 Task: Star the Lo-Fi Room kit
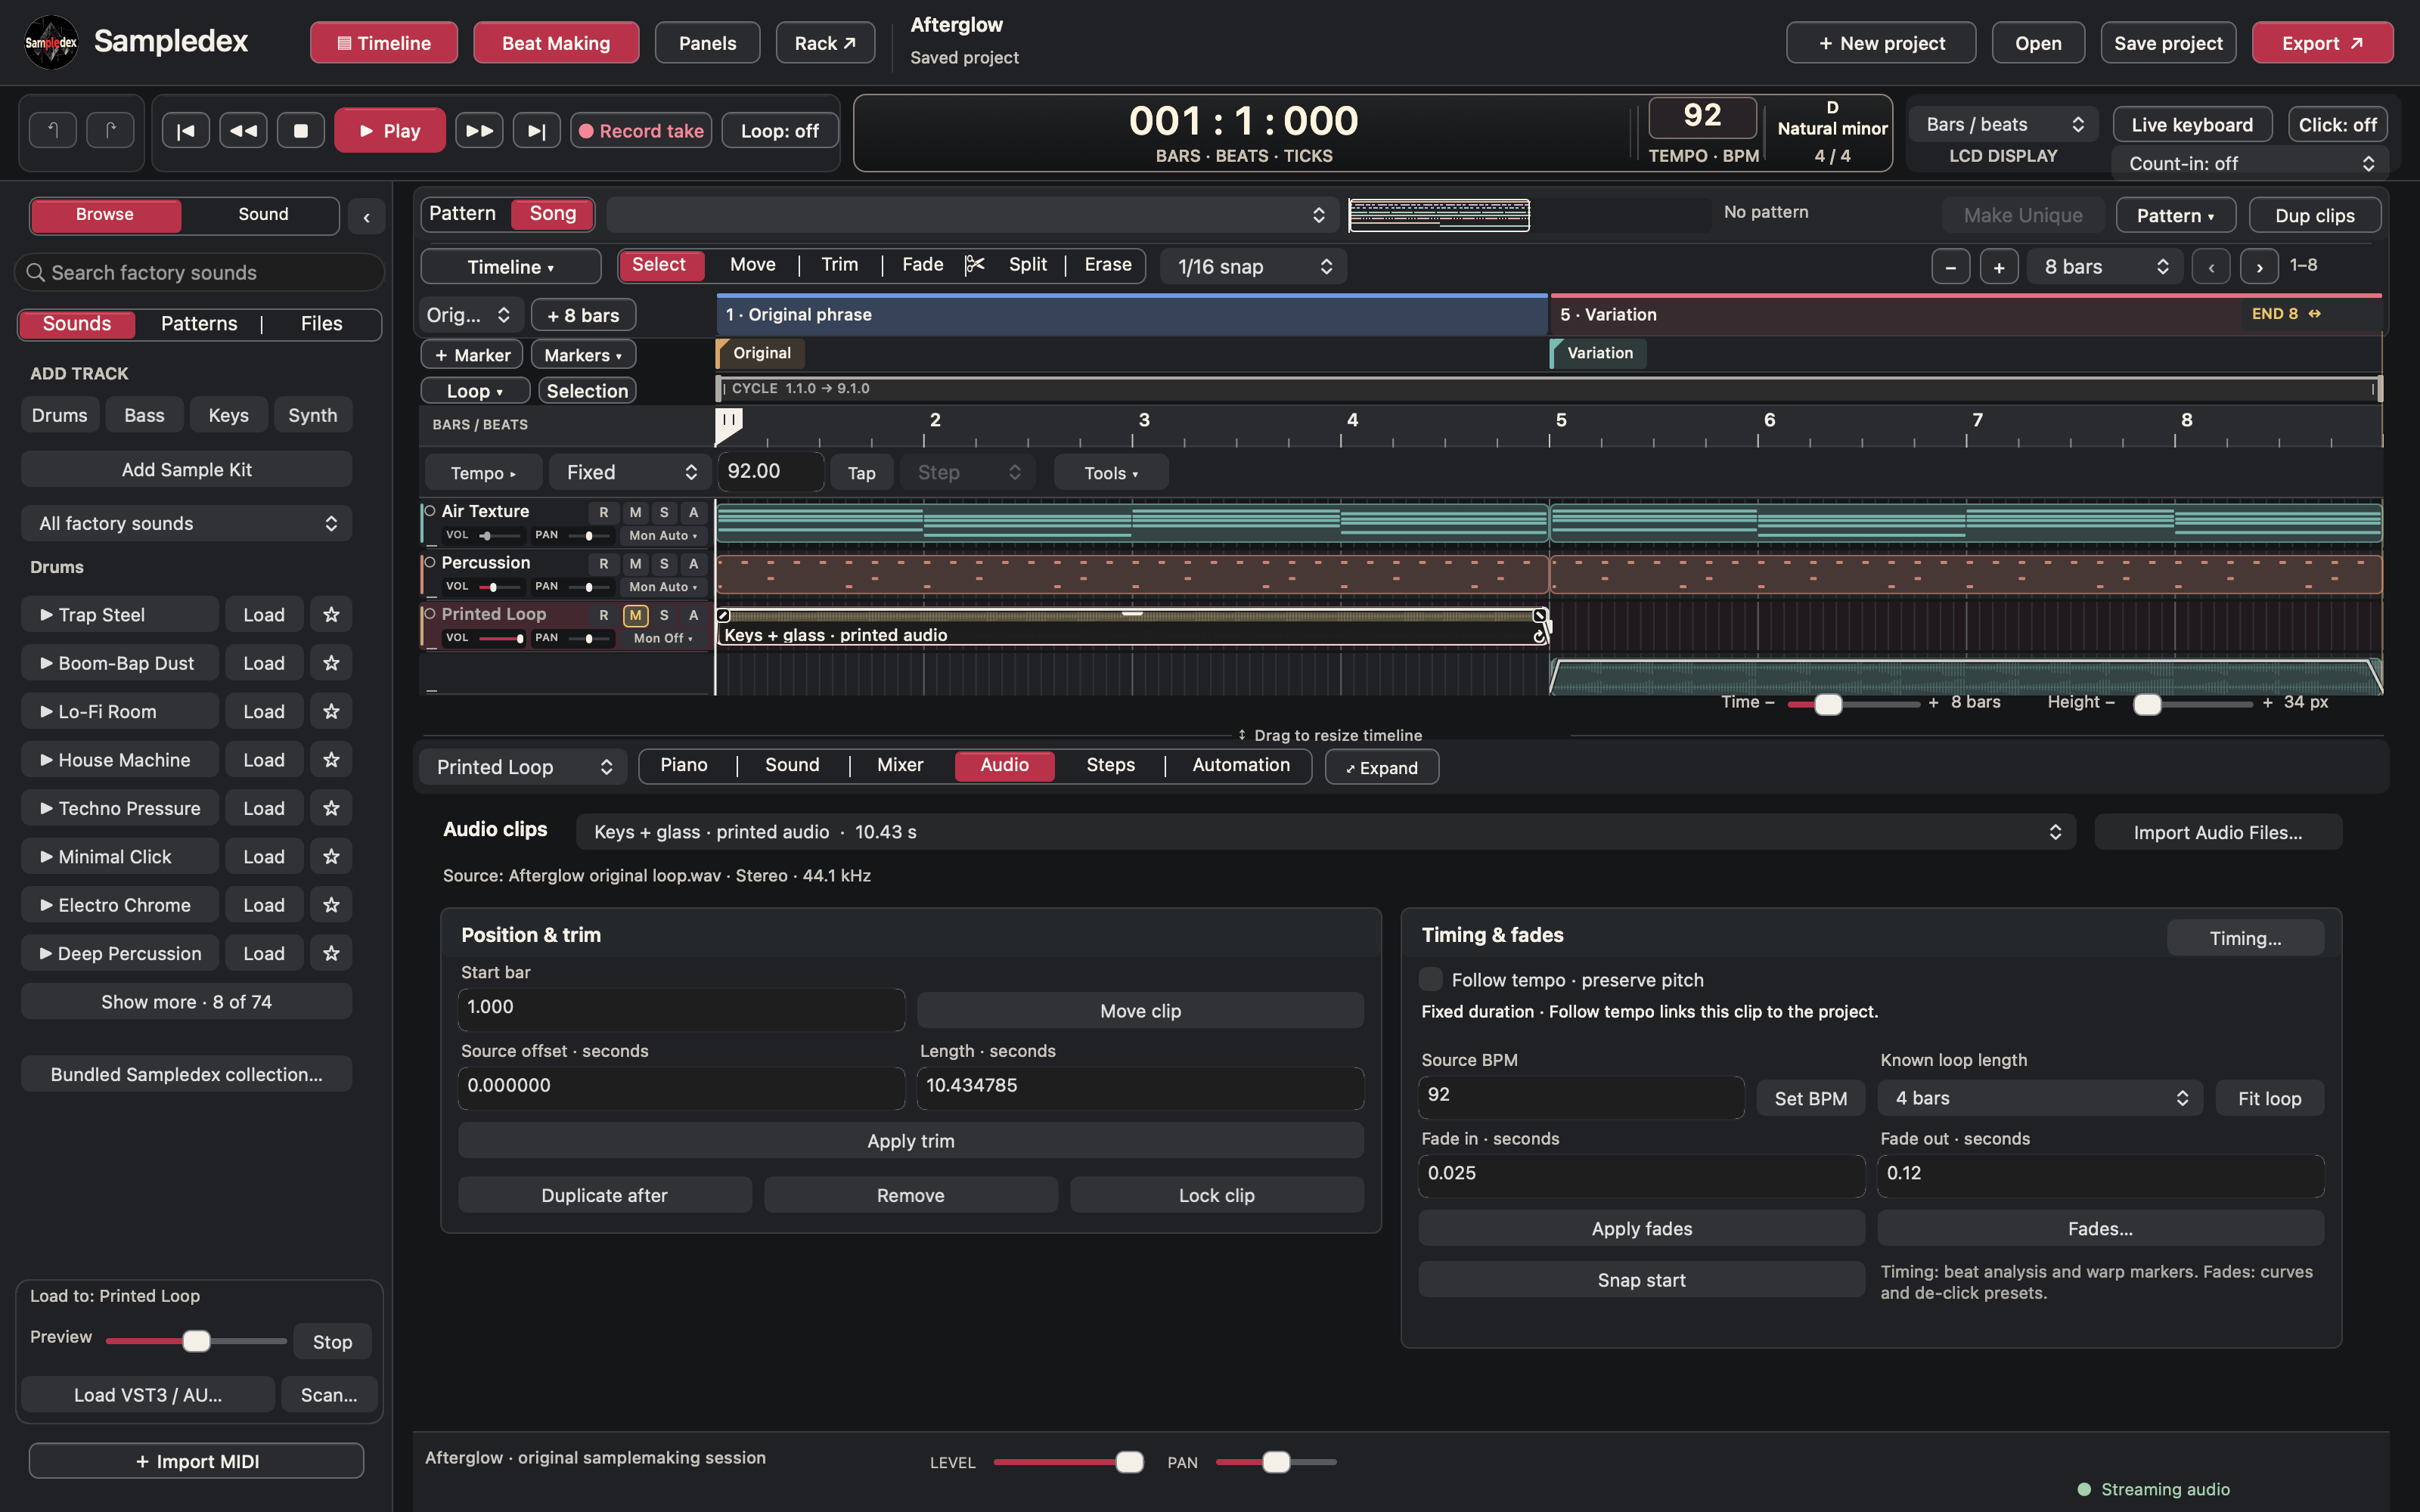(x=331, y=711)
